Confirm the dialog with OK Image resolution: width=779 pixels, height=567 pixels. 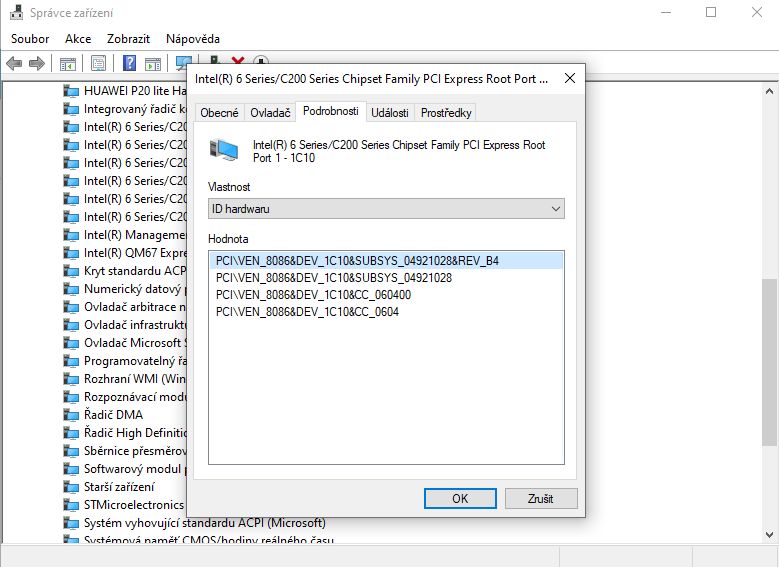click(x=460, y=498)
